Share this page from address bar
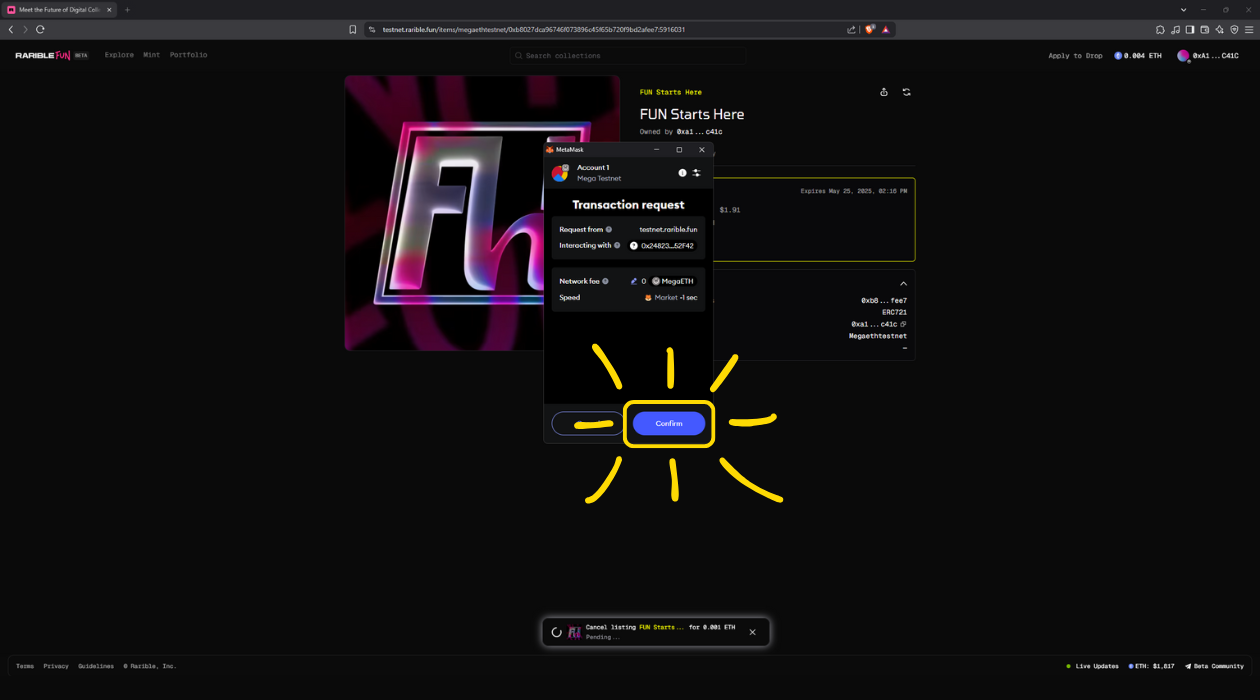Image resolution: width=1260 pixels, height=700 pixels. point(851,29)
